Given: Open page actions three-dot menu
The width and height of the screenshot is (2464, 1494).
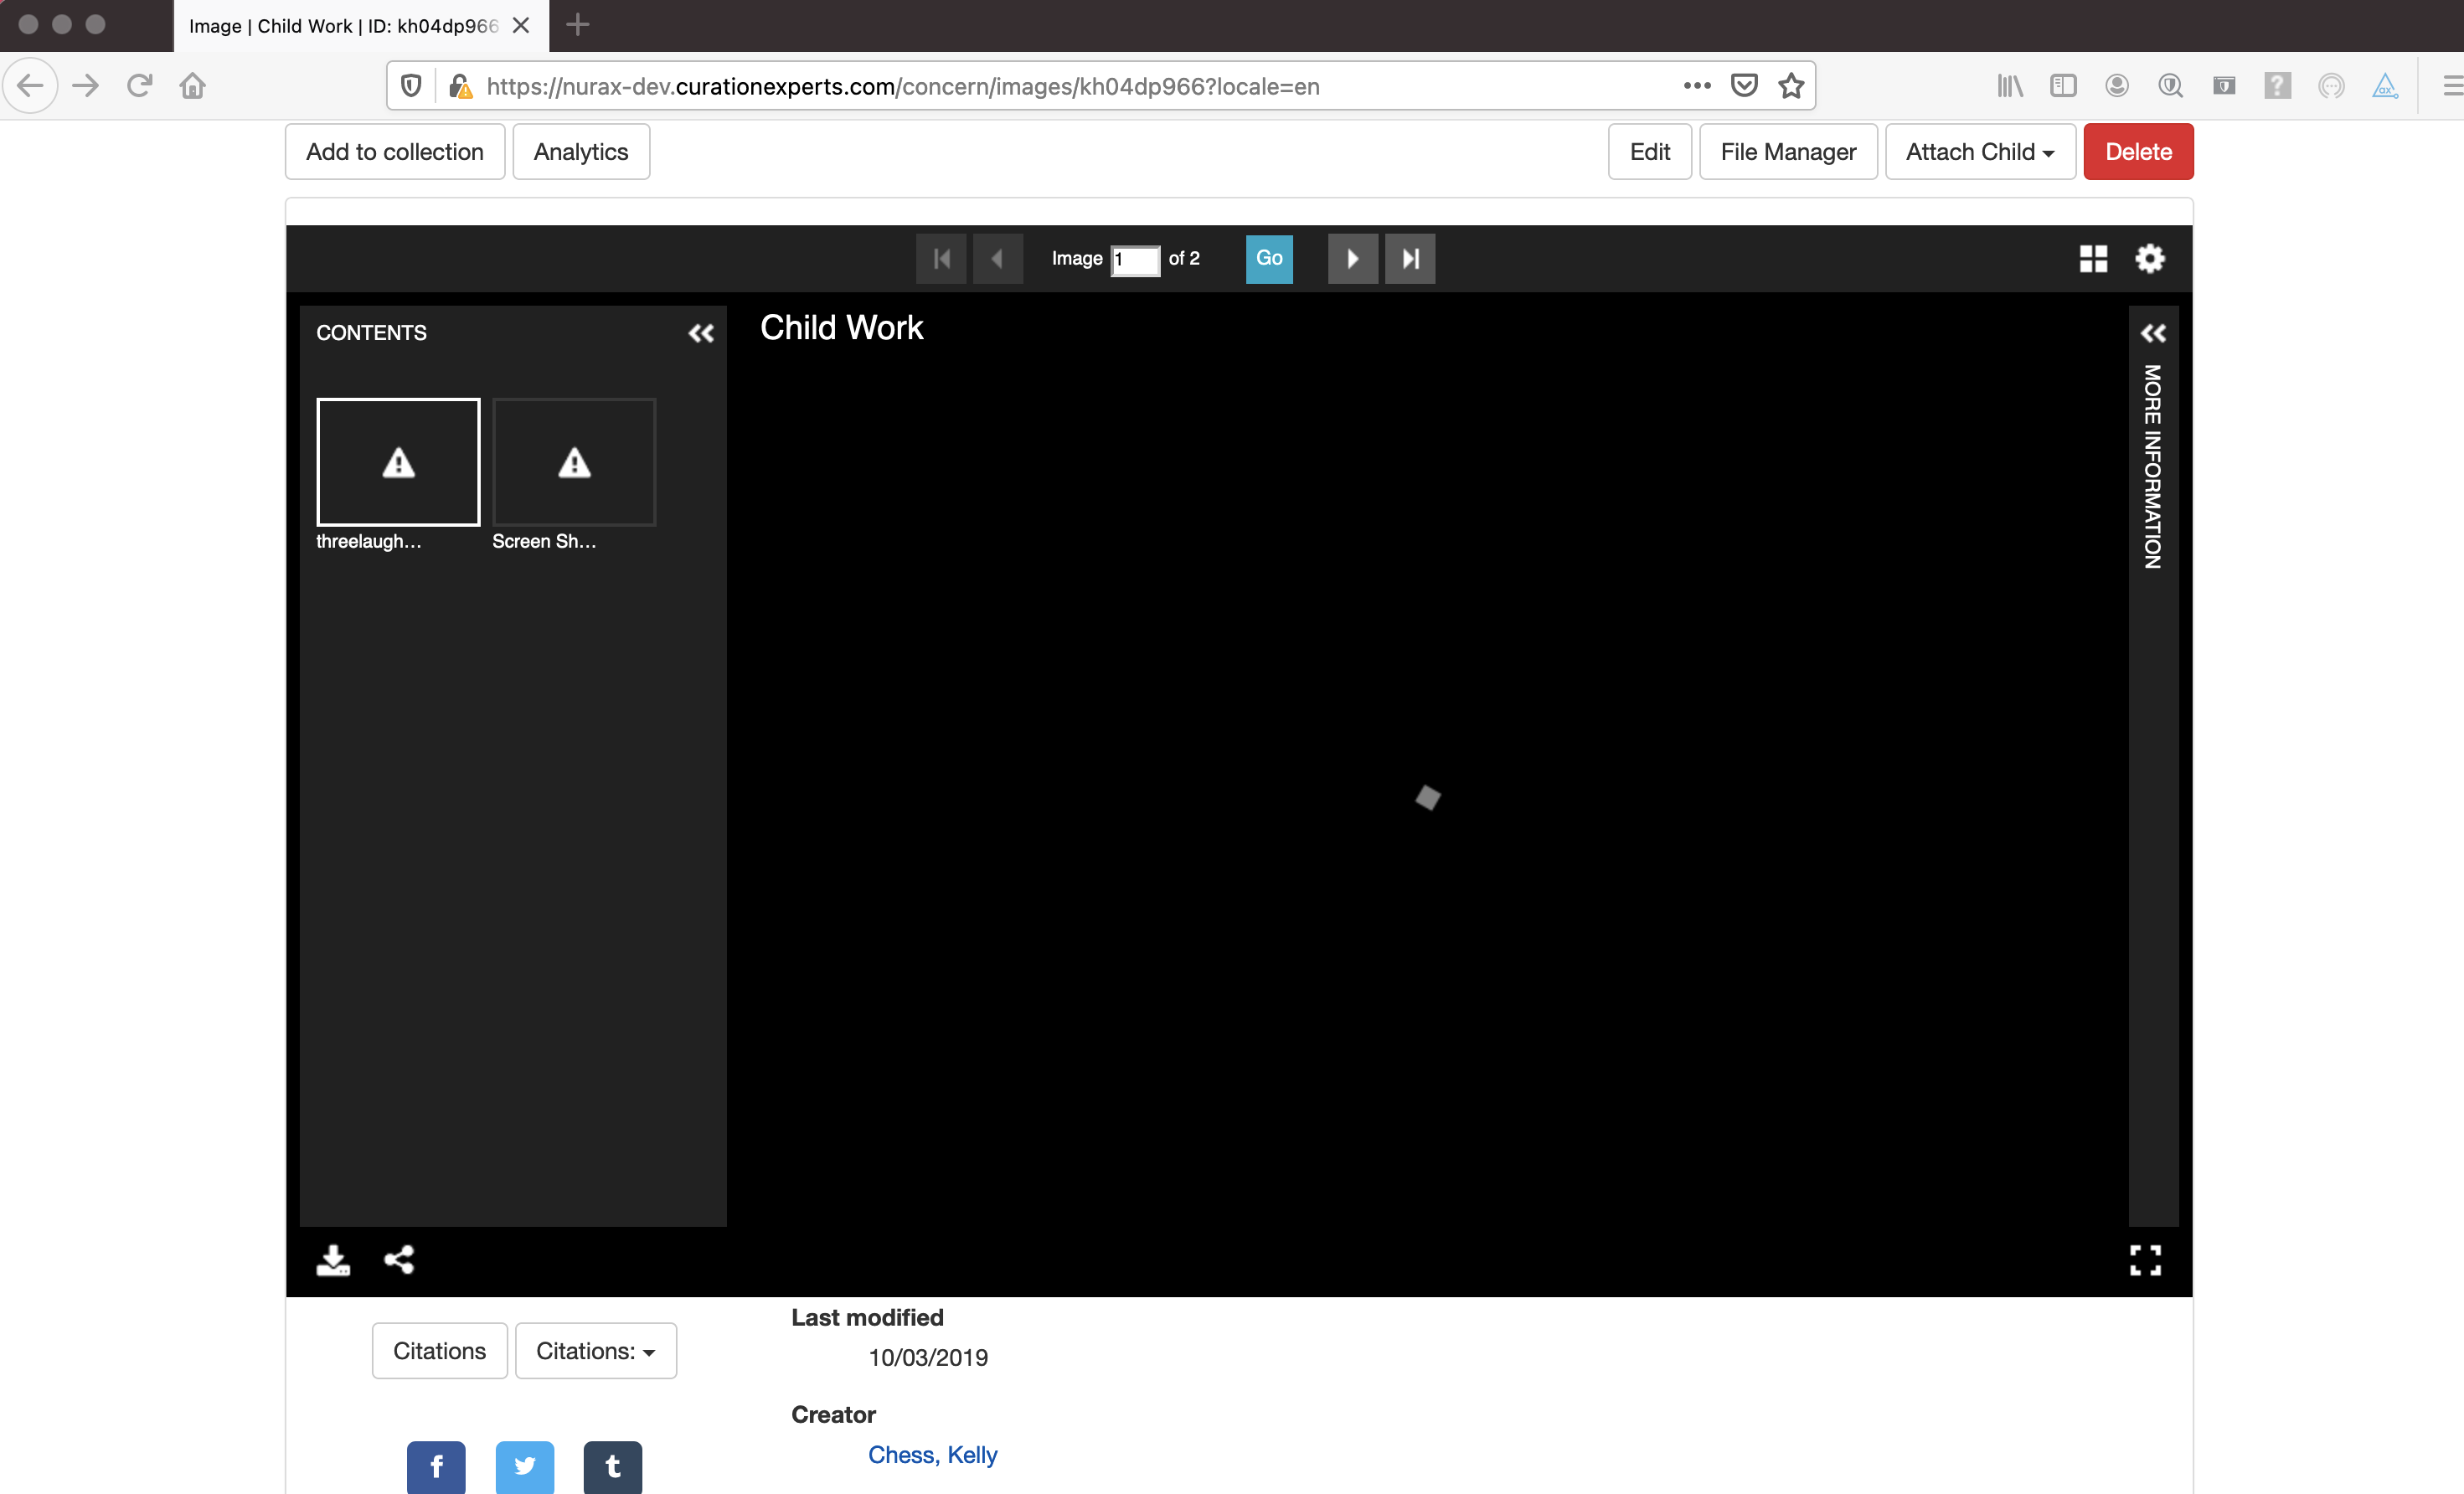Looking at the screenshot, I should 1697,86.
